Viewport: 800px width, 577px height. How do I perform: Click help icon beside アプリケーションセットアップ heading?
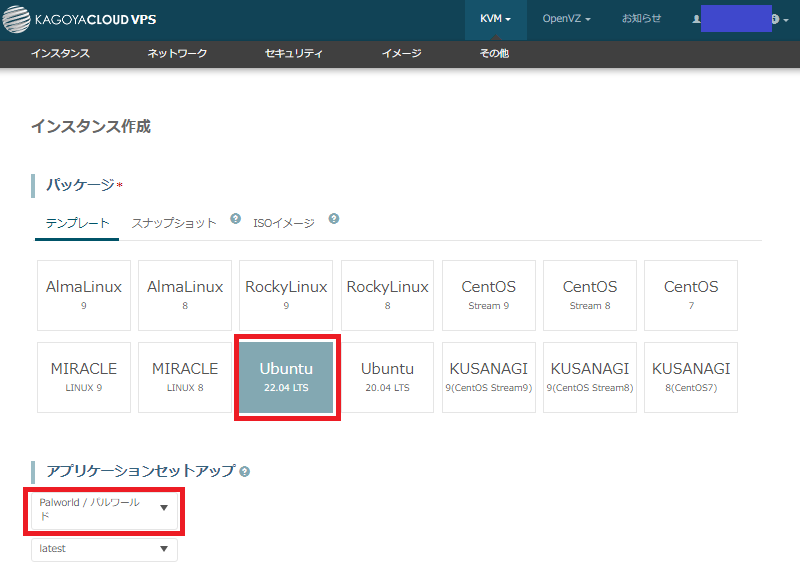click(x=245, y=471)
